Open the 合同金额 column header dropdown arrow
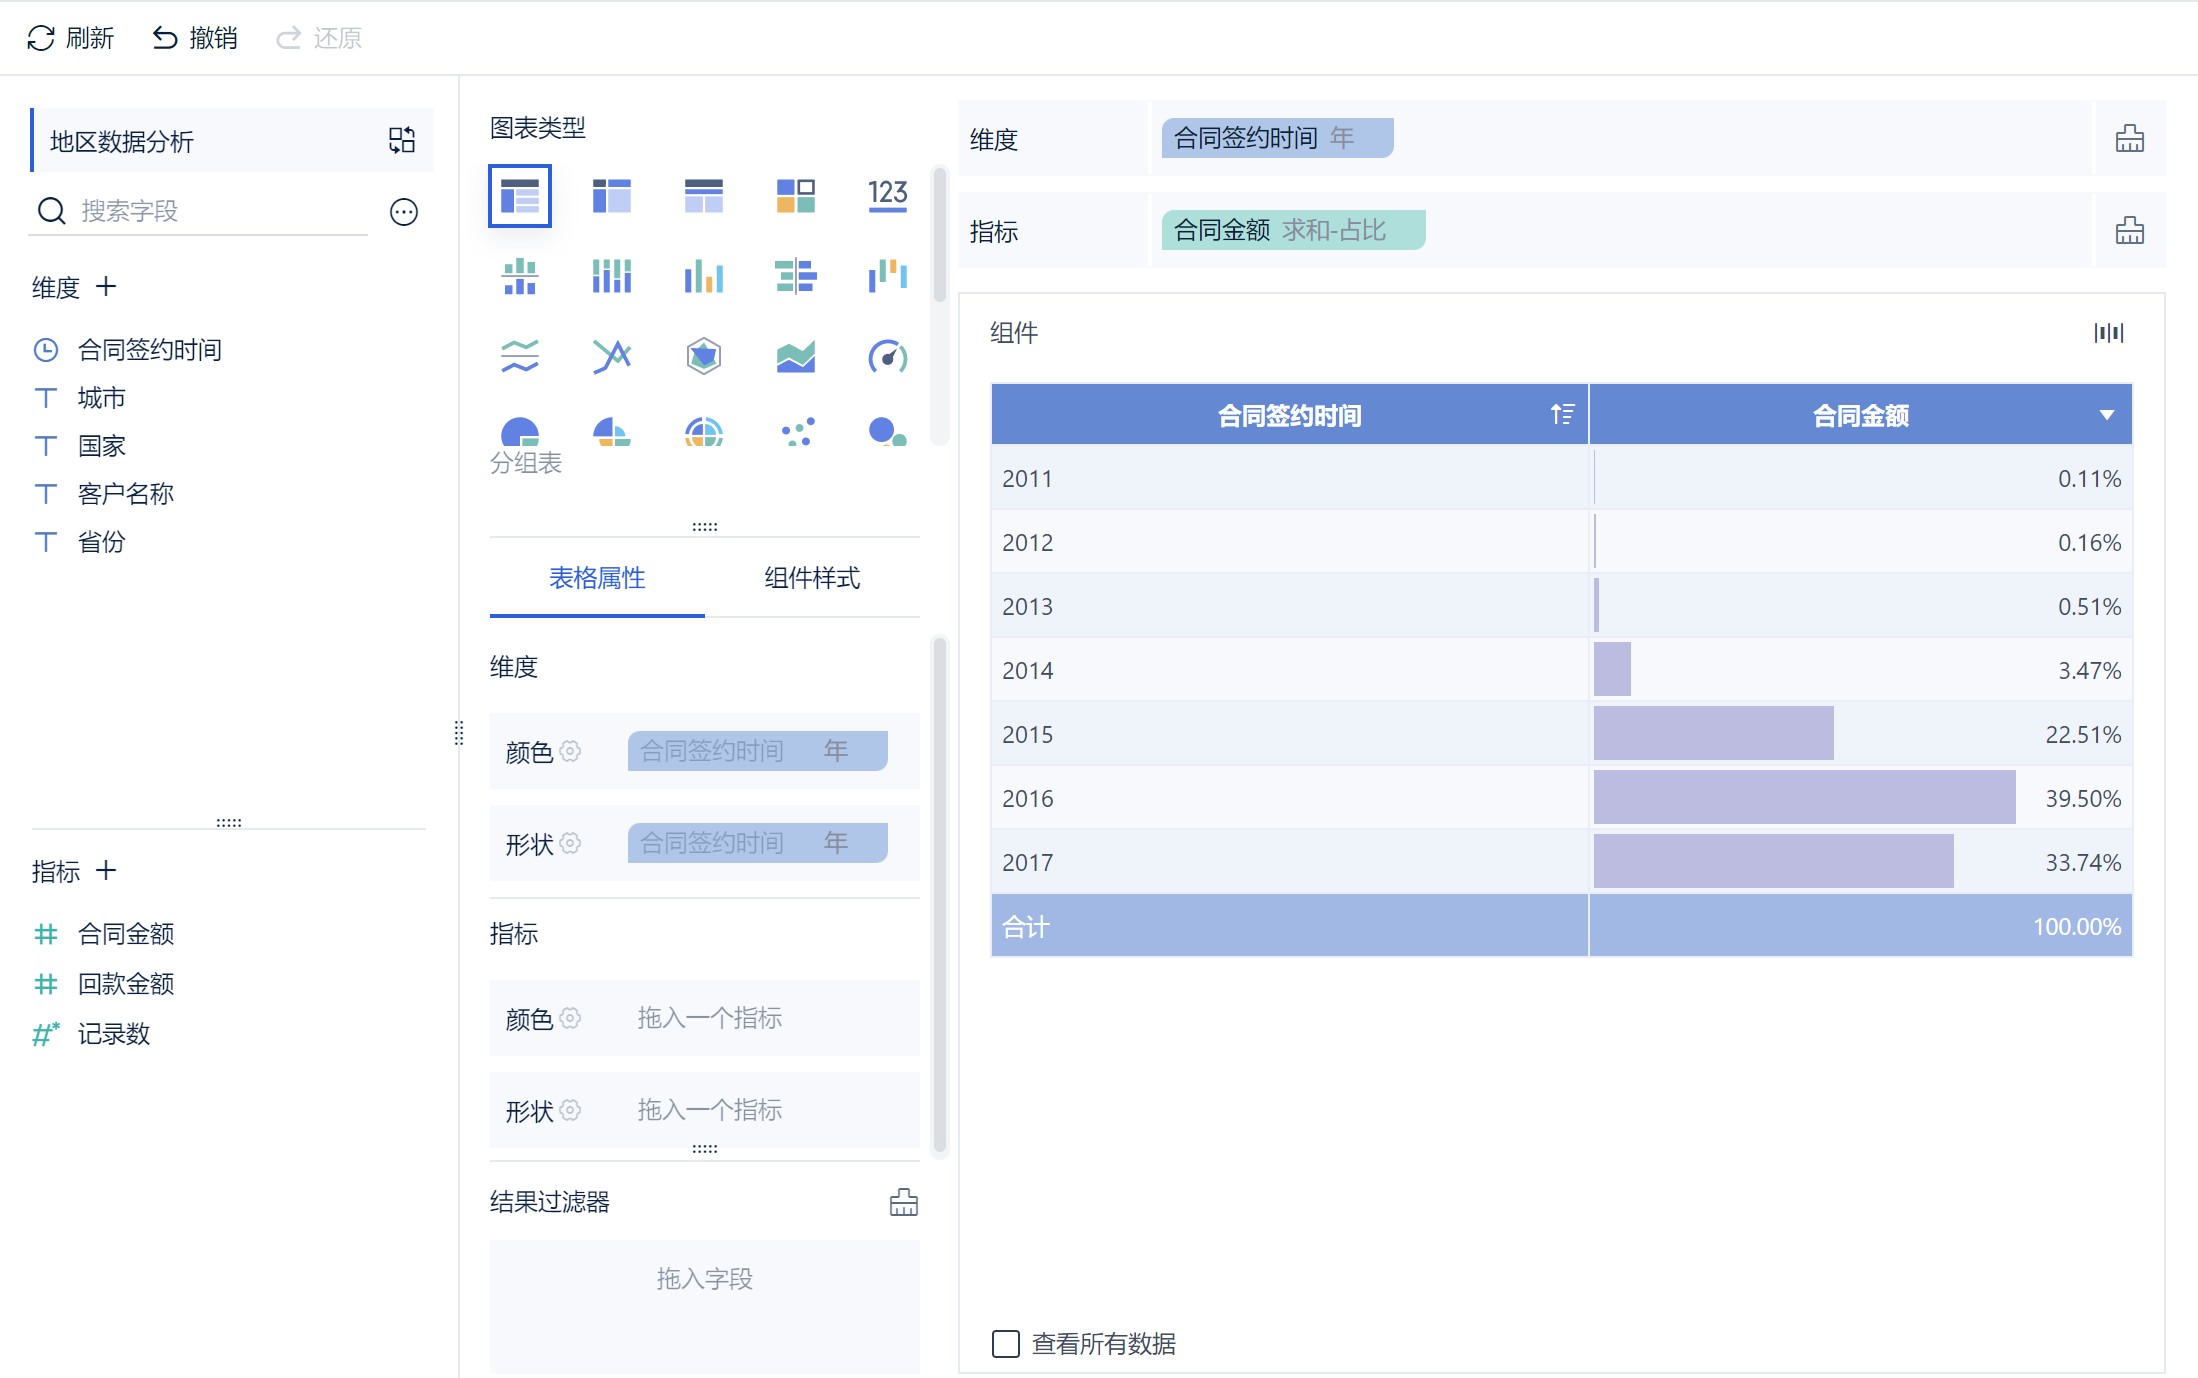This screenshot has height=1378, width=2198. click(x=2107, y=415)
